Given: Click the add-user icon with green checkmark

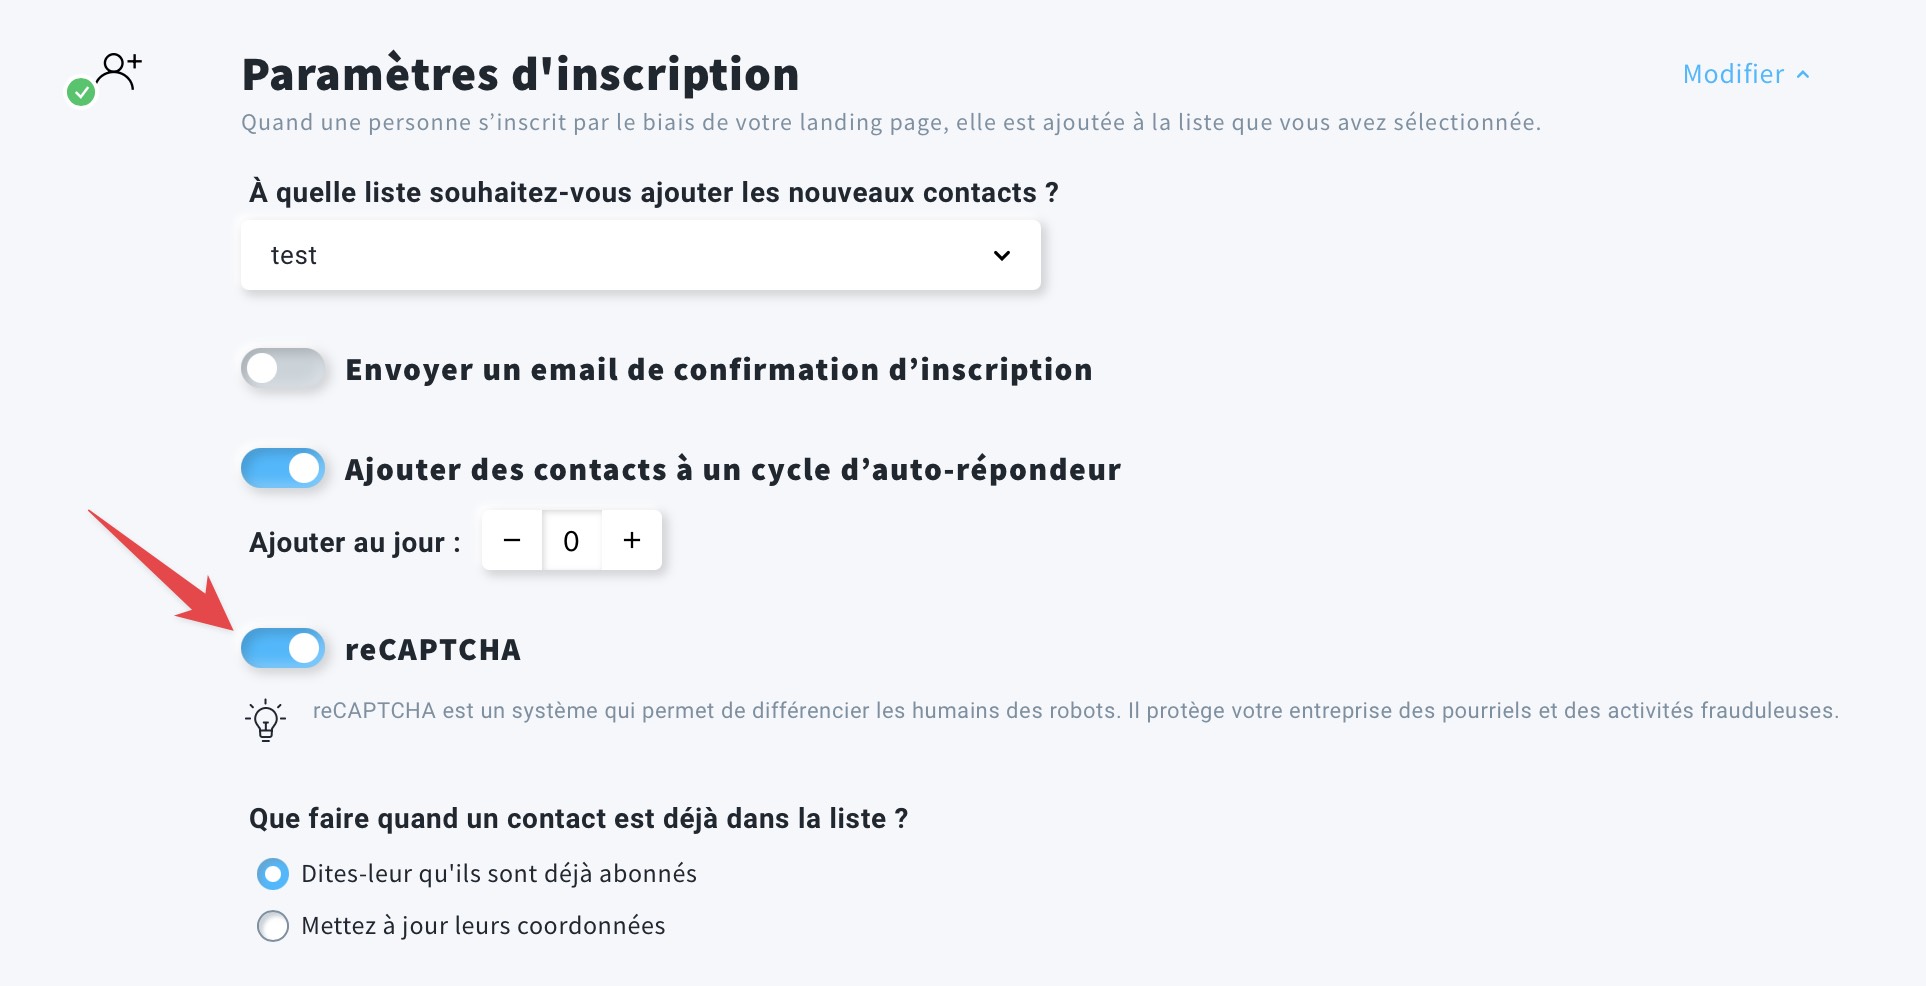Looking at the screenshot, I should point(119,72).
